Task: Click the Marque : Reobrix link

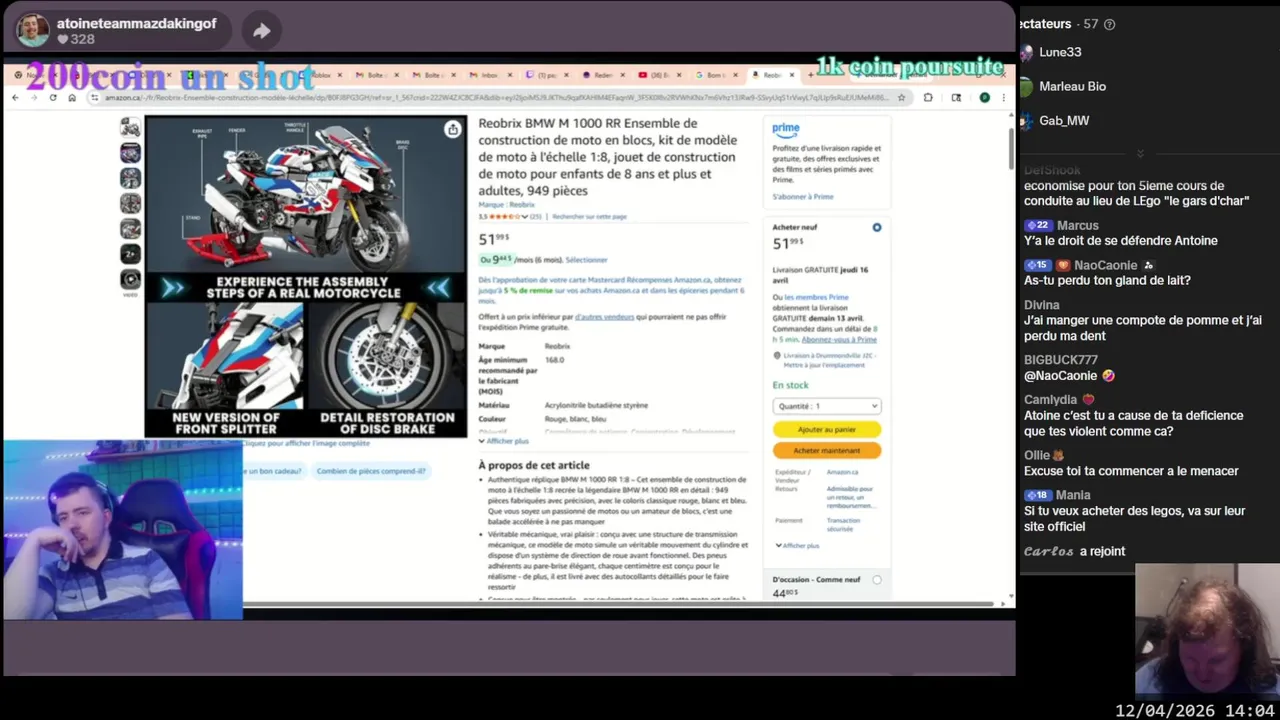Action: (x=506, y=204)
